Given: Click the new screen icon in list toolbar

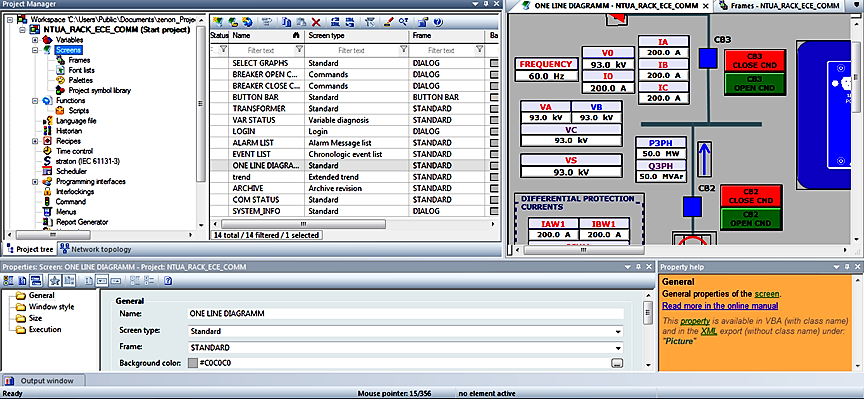Looking at the screenshot, I should 218,22.
